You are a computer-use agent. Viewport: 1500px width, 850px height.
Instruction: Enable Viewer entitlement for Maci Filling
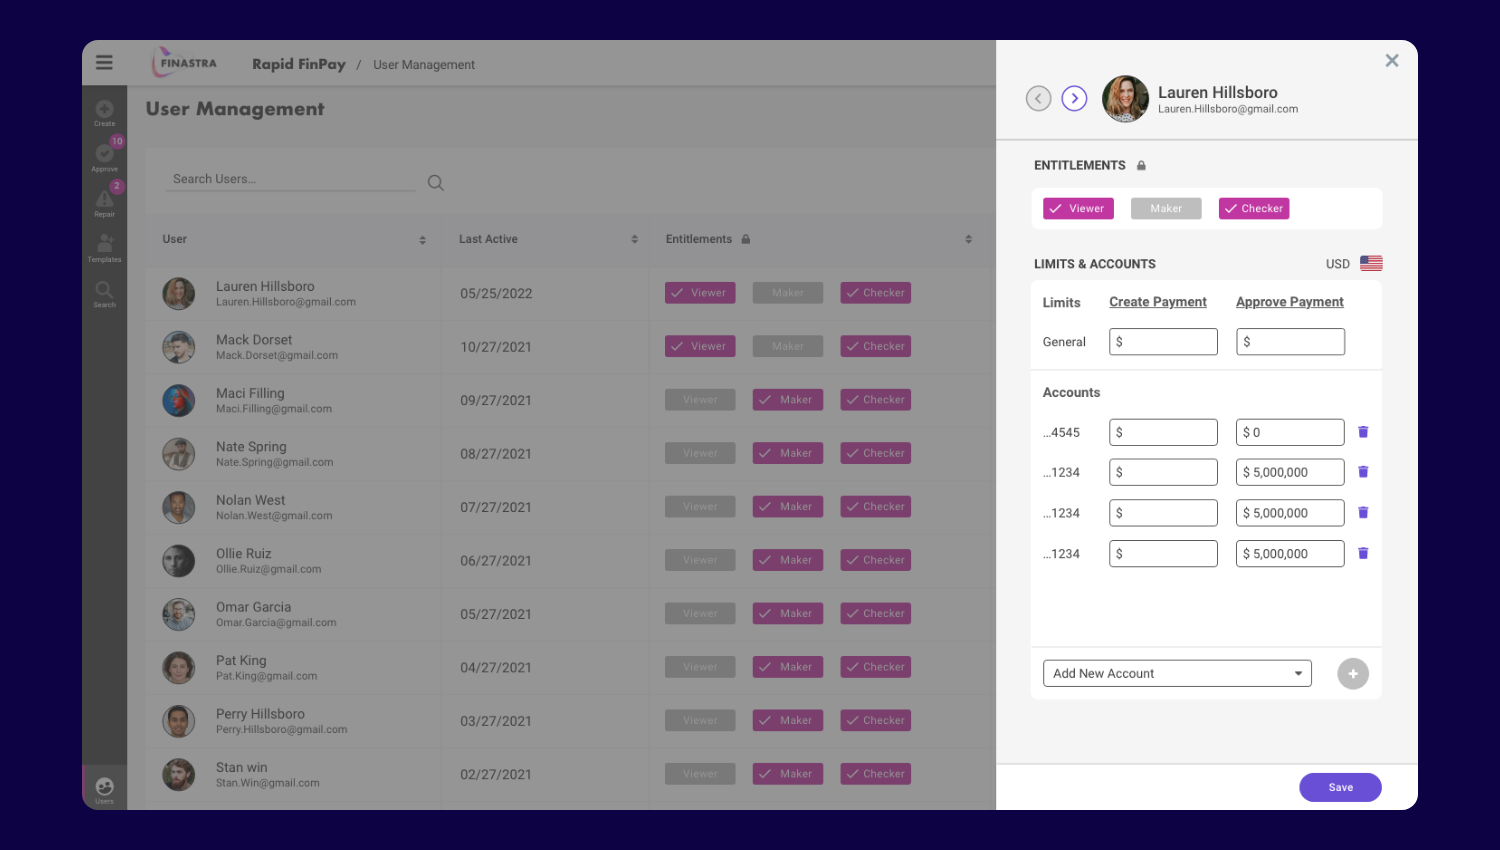700,399
